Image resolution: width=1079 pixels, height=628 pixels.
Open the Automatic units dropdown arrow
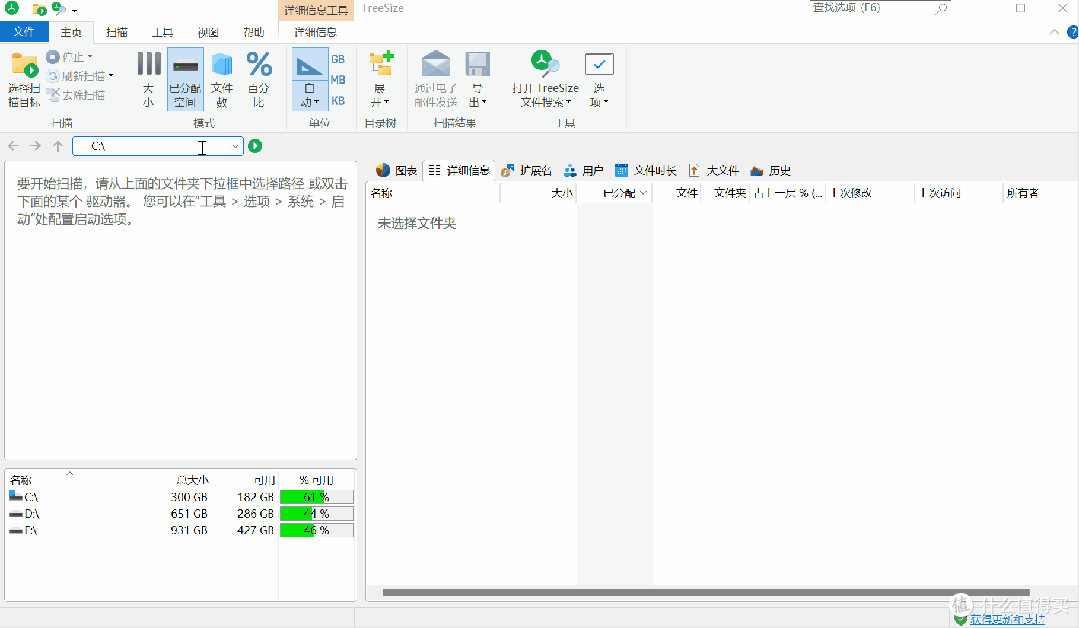click(317, 102)
